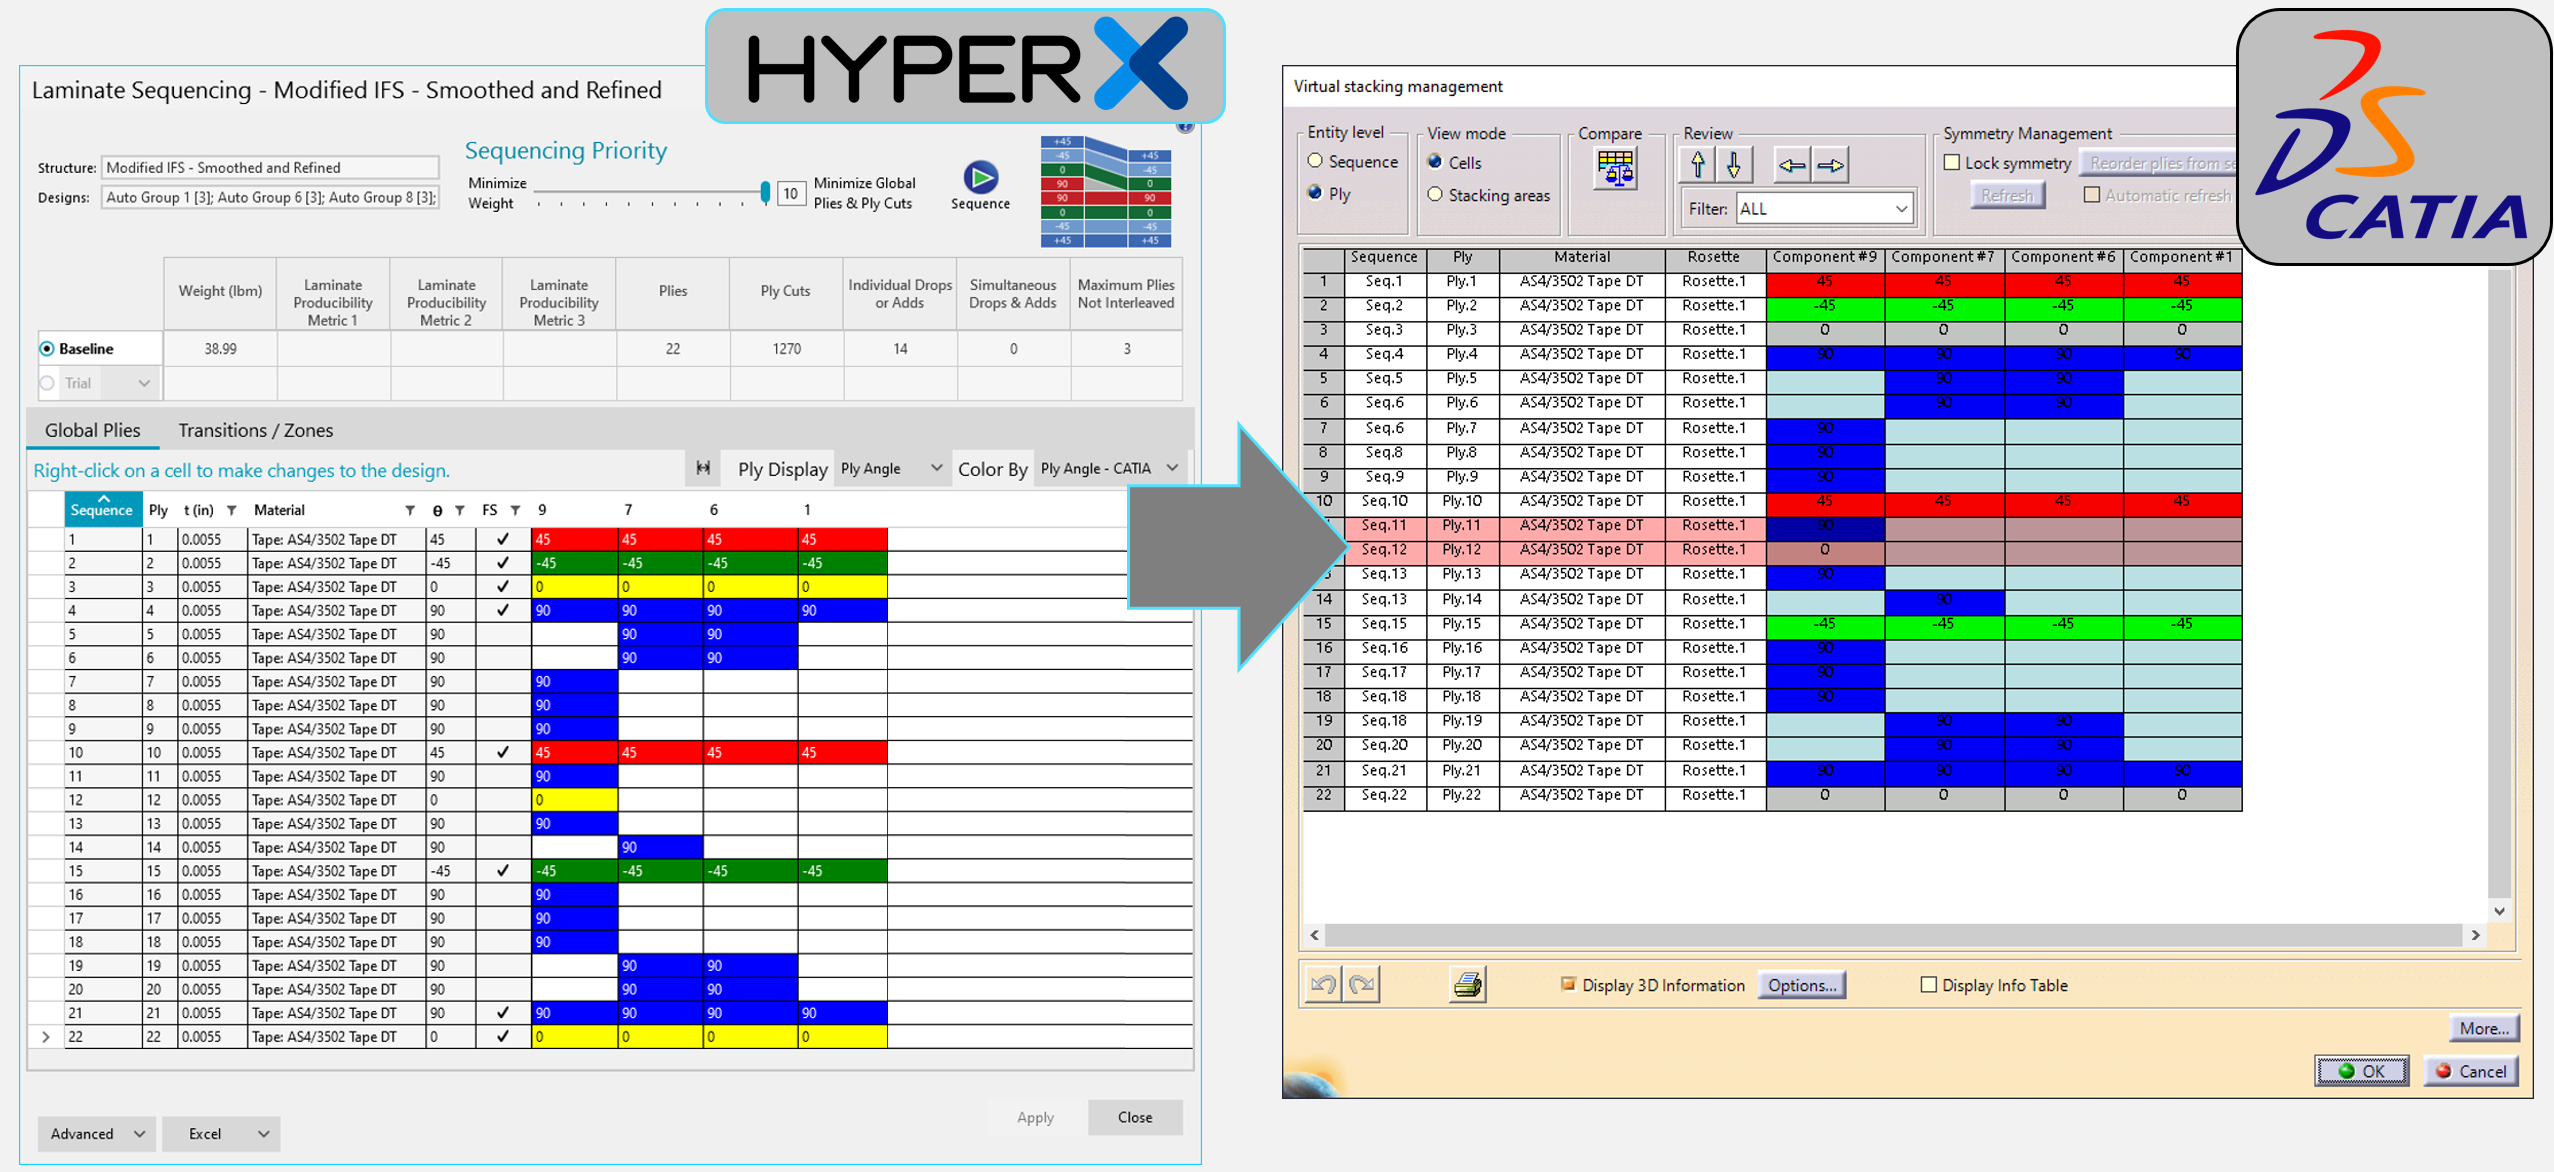The image size is (2554, 1172).
Task: Select the Trial radio button
Action: (47, 383)
